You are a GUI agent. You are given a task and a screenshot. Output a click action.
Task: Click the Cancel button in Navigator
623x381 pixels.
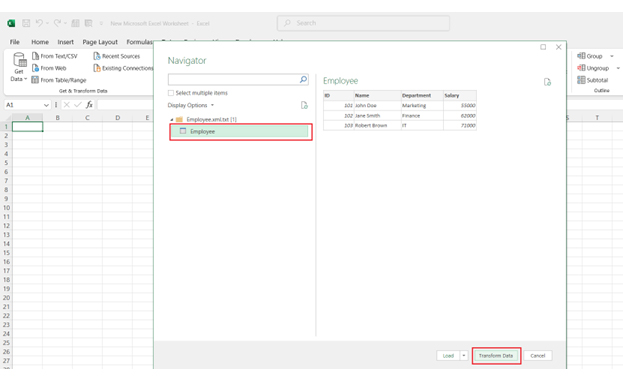coord(538,356)
